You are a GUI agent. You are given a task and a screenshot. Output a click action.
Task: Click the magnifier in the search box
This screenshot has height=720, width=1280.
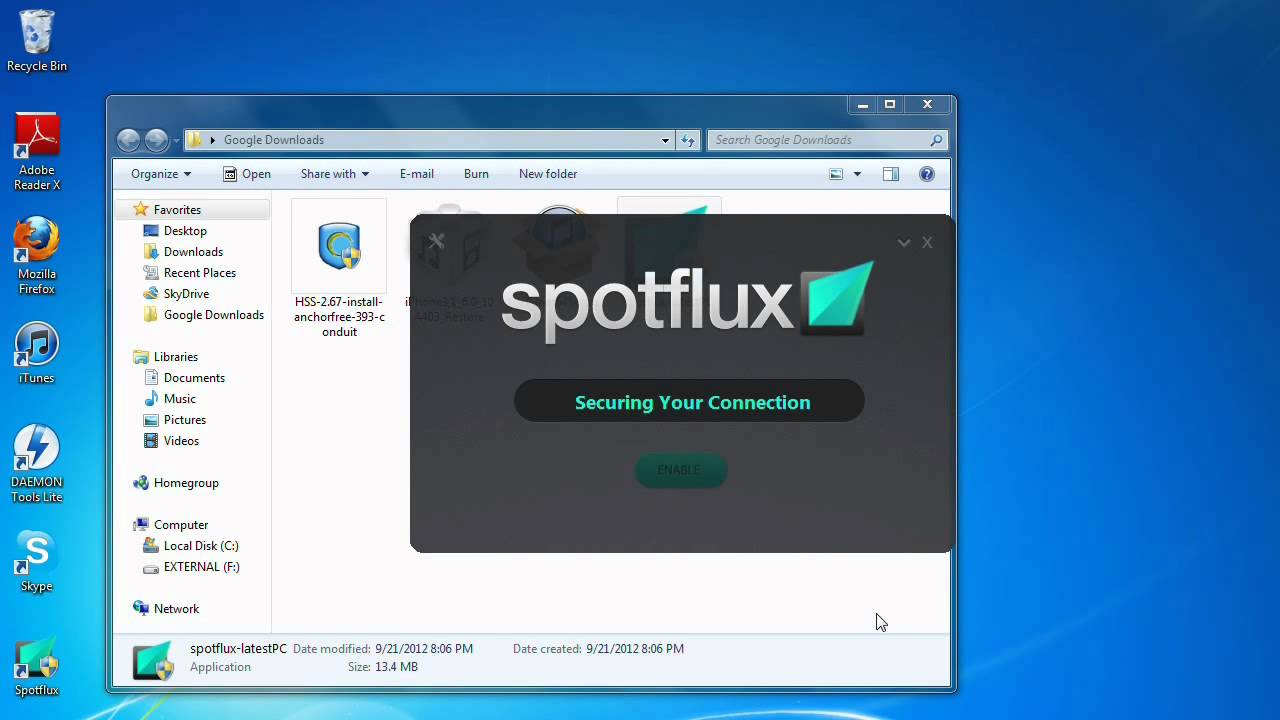click(936, 140)
